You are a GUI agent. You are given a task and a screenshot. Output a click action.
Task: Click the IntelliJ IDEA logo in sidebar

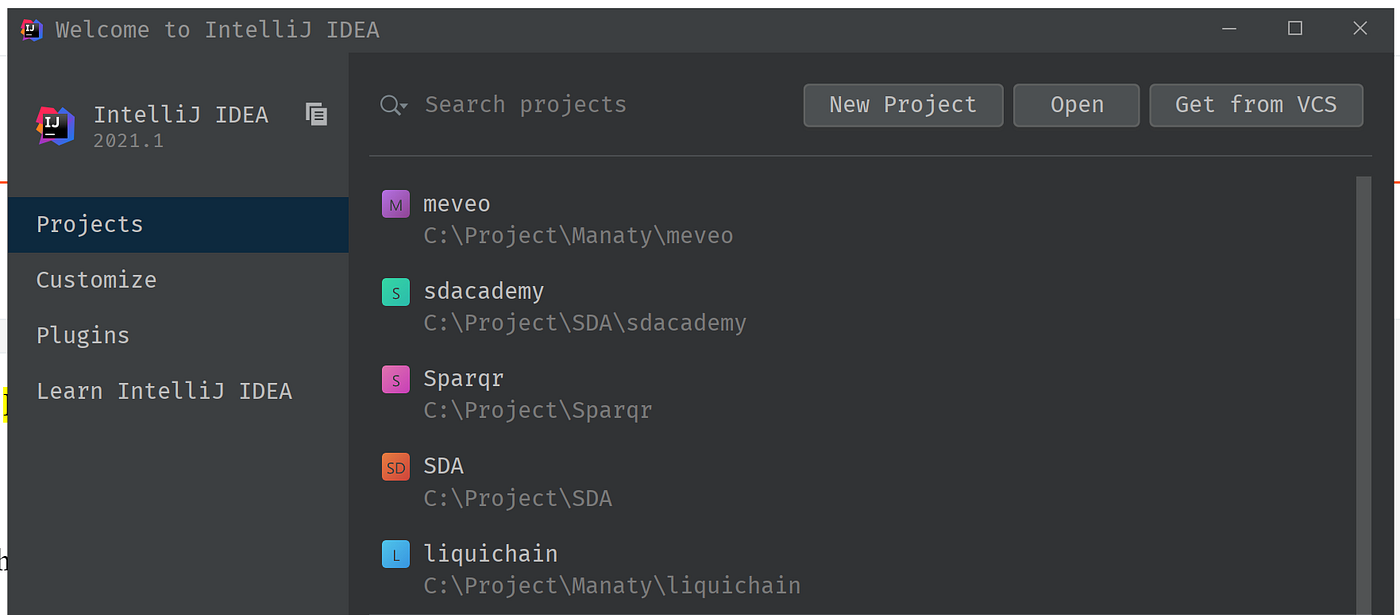click(x=56, y=125)
